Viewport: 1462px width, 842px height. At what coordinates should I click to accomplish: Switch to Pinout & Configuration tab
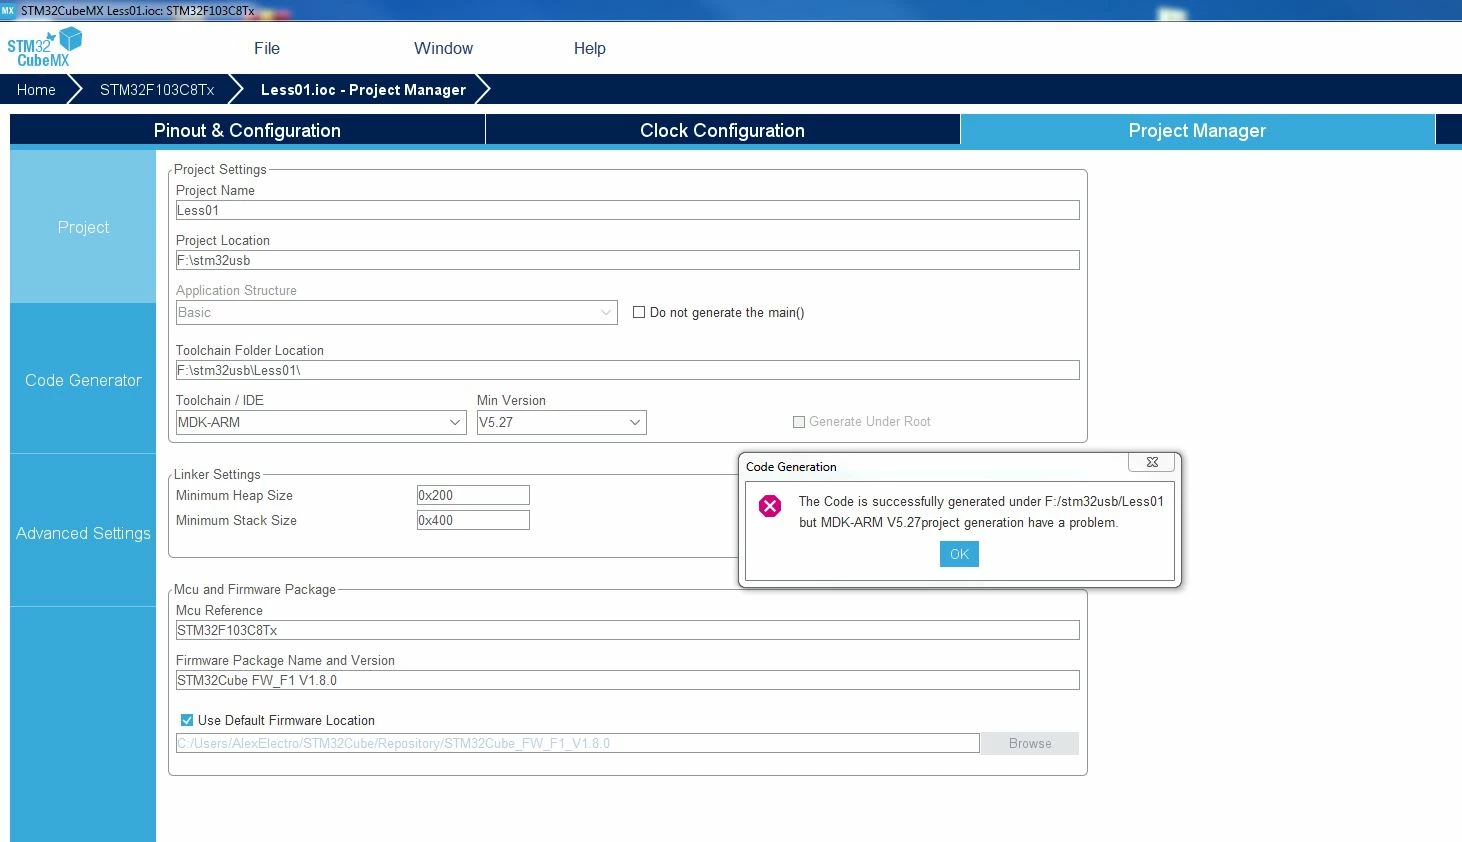(247, 130)
